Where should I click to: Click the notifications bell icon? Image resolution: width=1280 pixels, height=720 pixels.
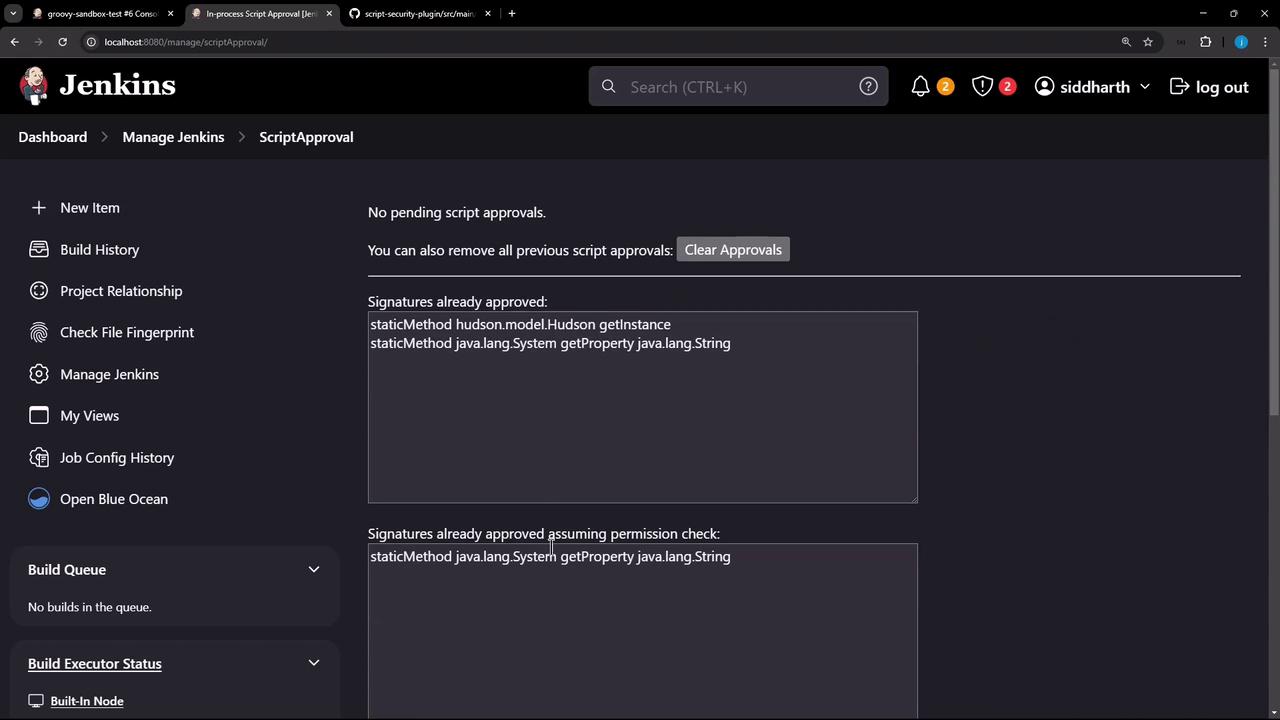921,87
